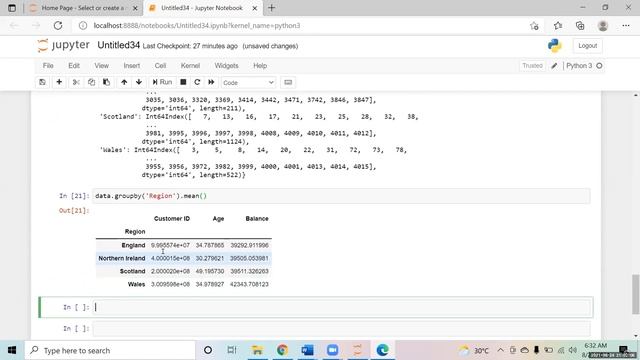The height and width of the screenshot is (360, 640).
Task: Click the active empty input cell
Action: [342, 307]
